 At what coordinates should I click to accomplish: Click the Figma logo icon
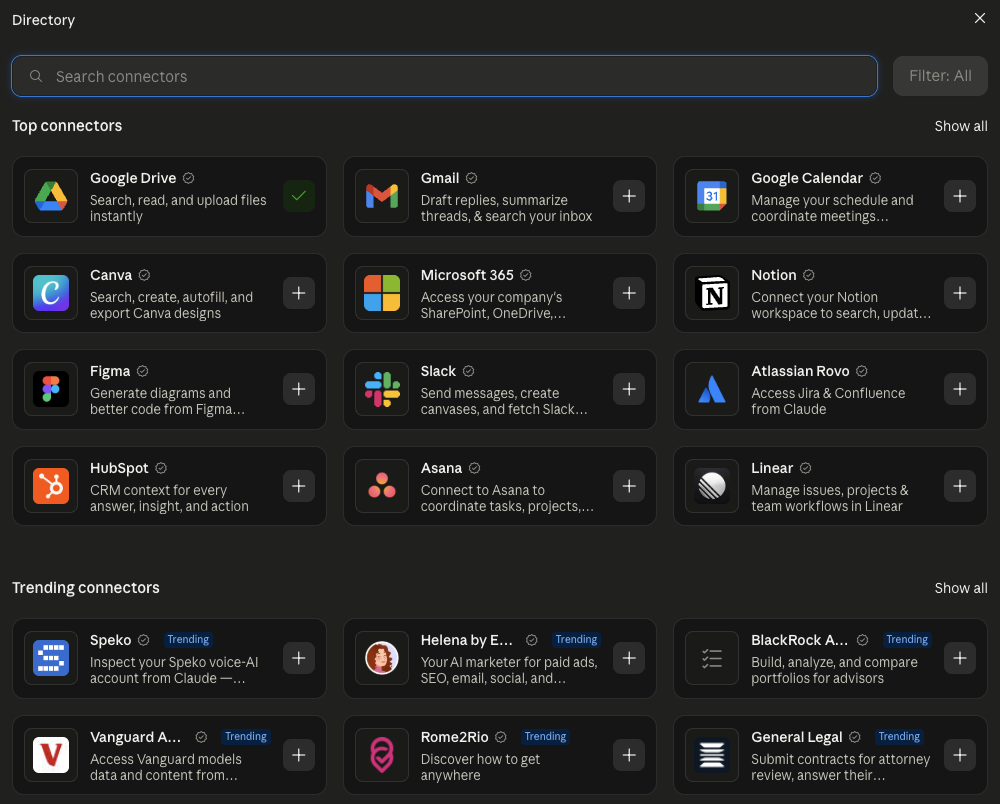click(51, 389)
